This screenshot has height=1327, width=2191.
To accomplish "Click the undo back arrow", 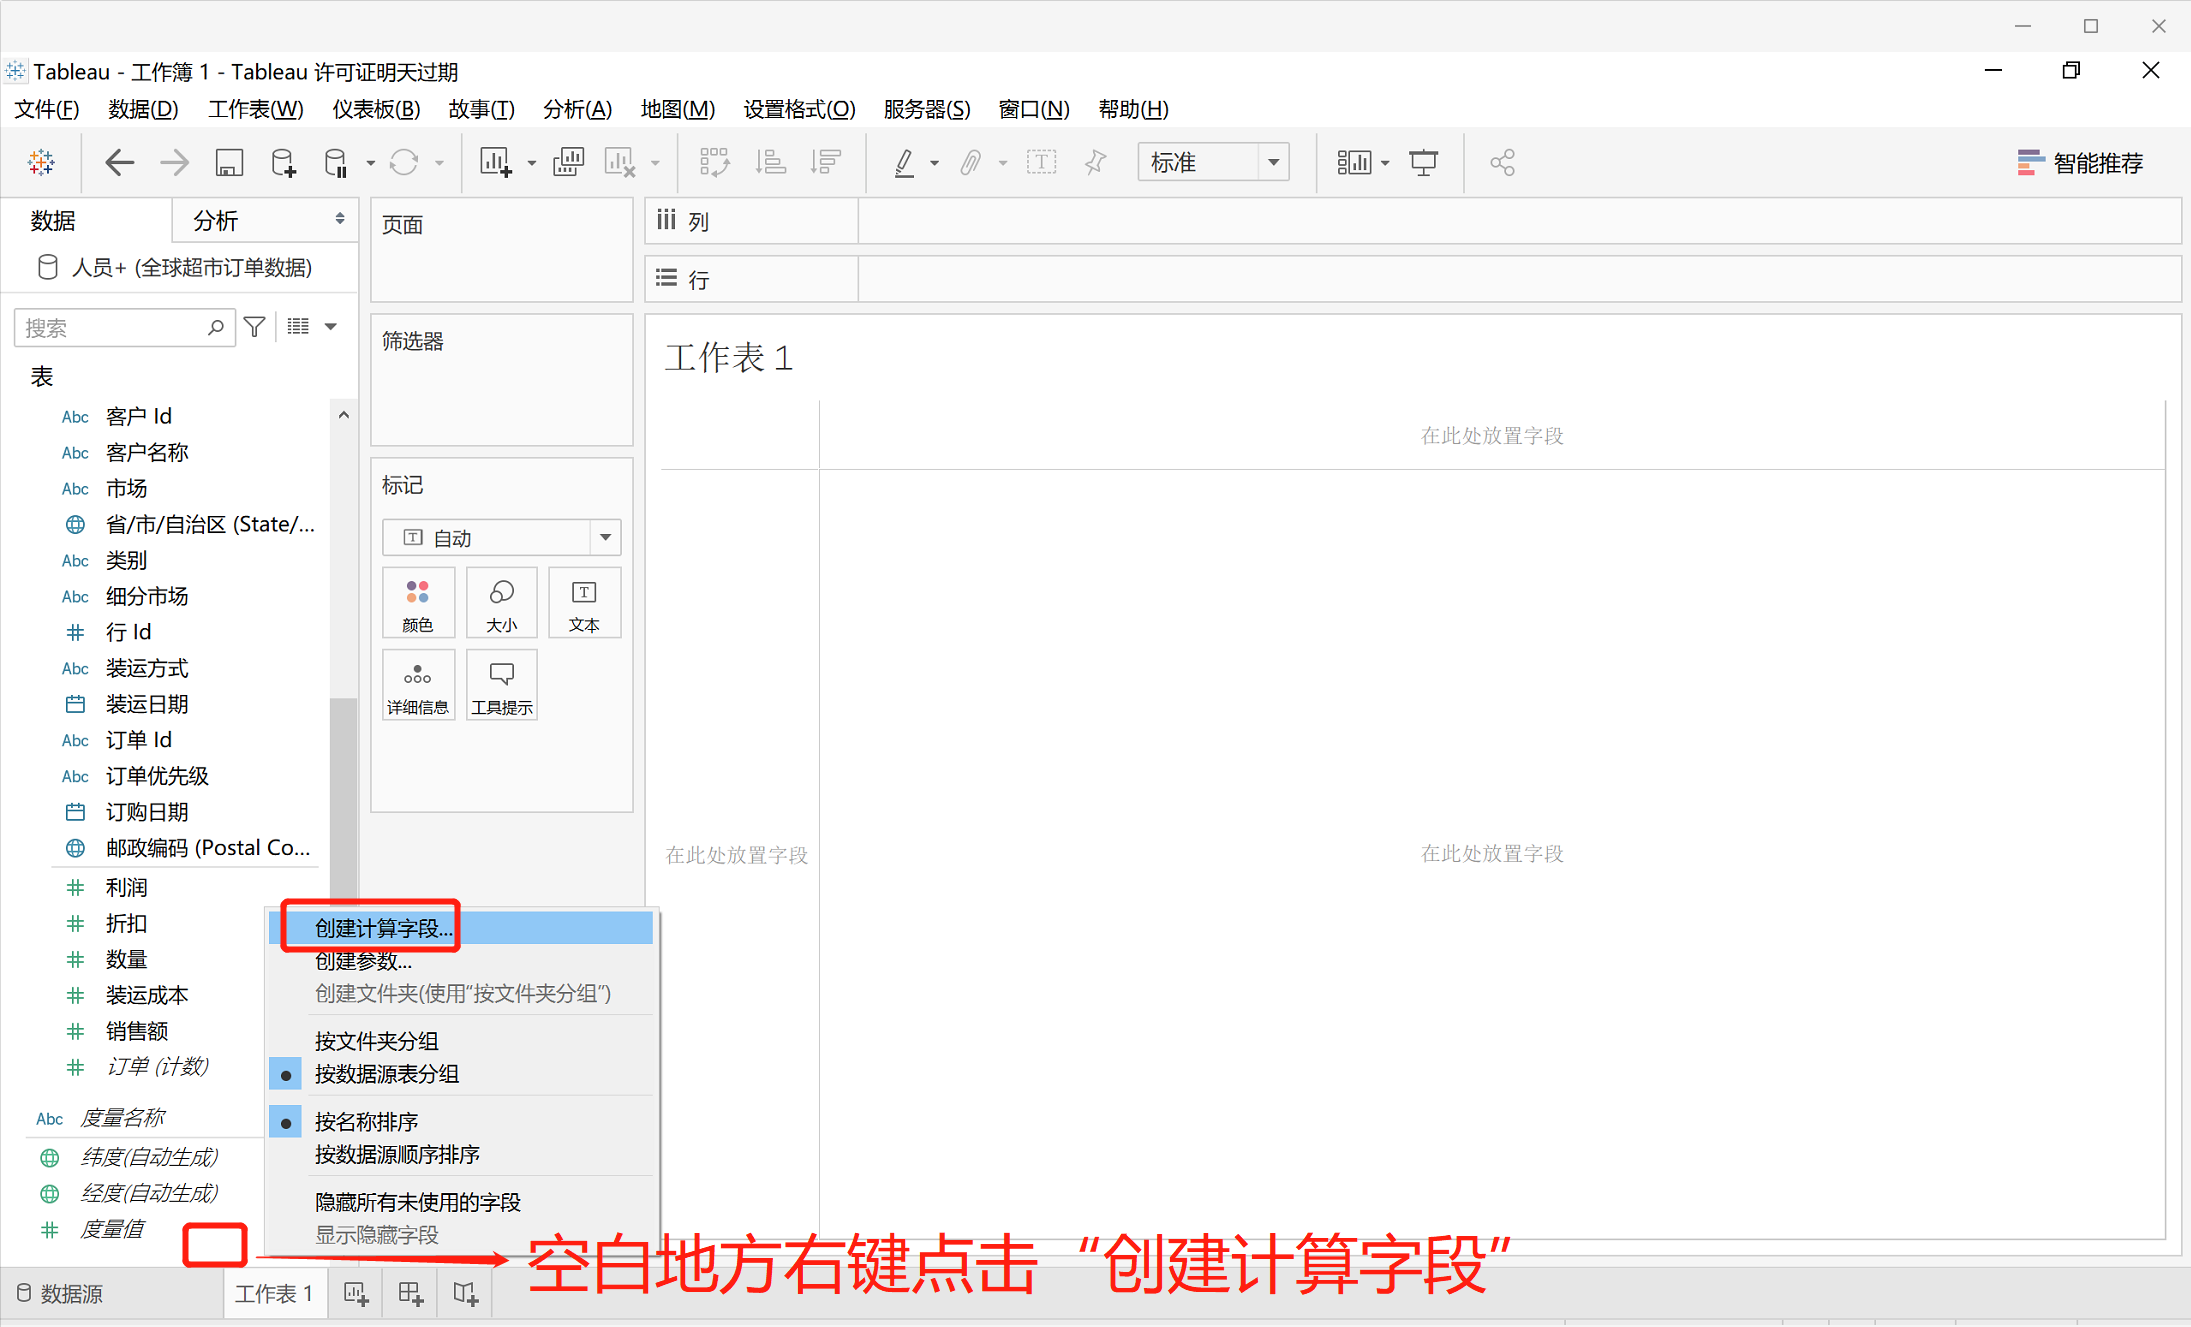I will click(x=119, y=162).
